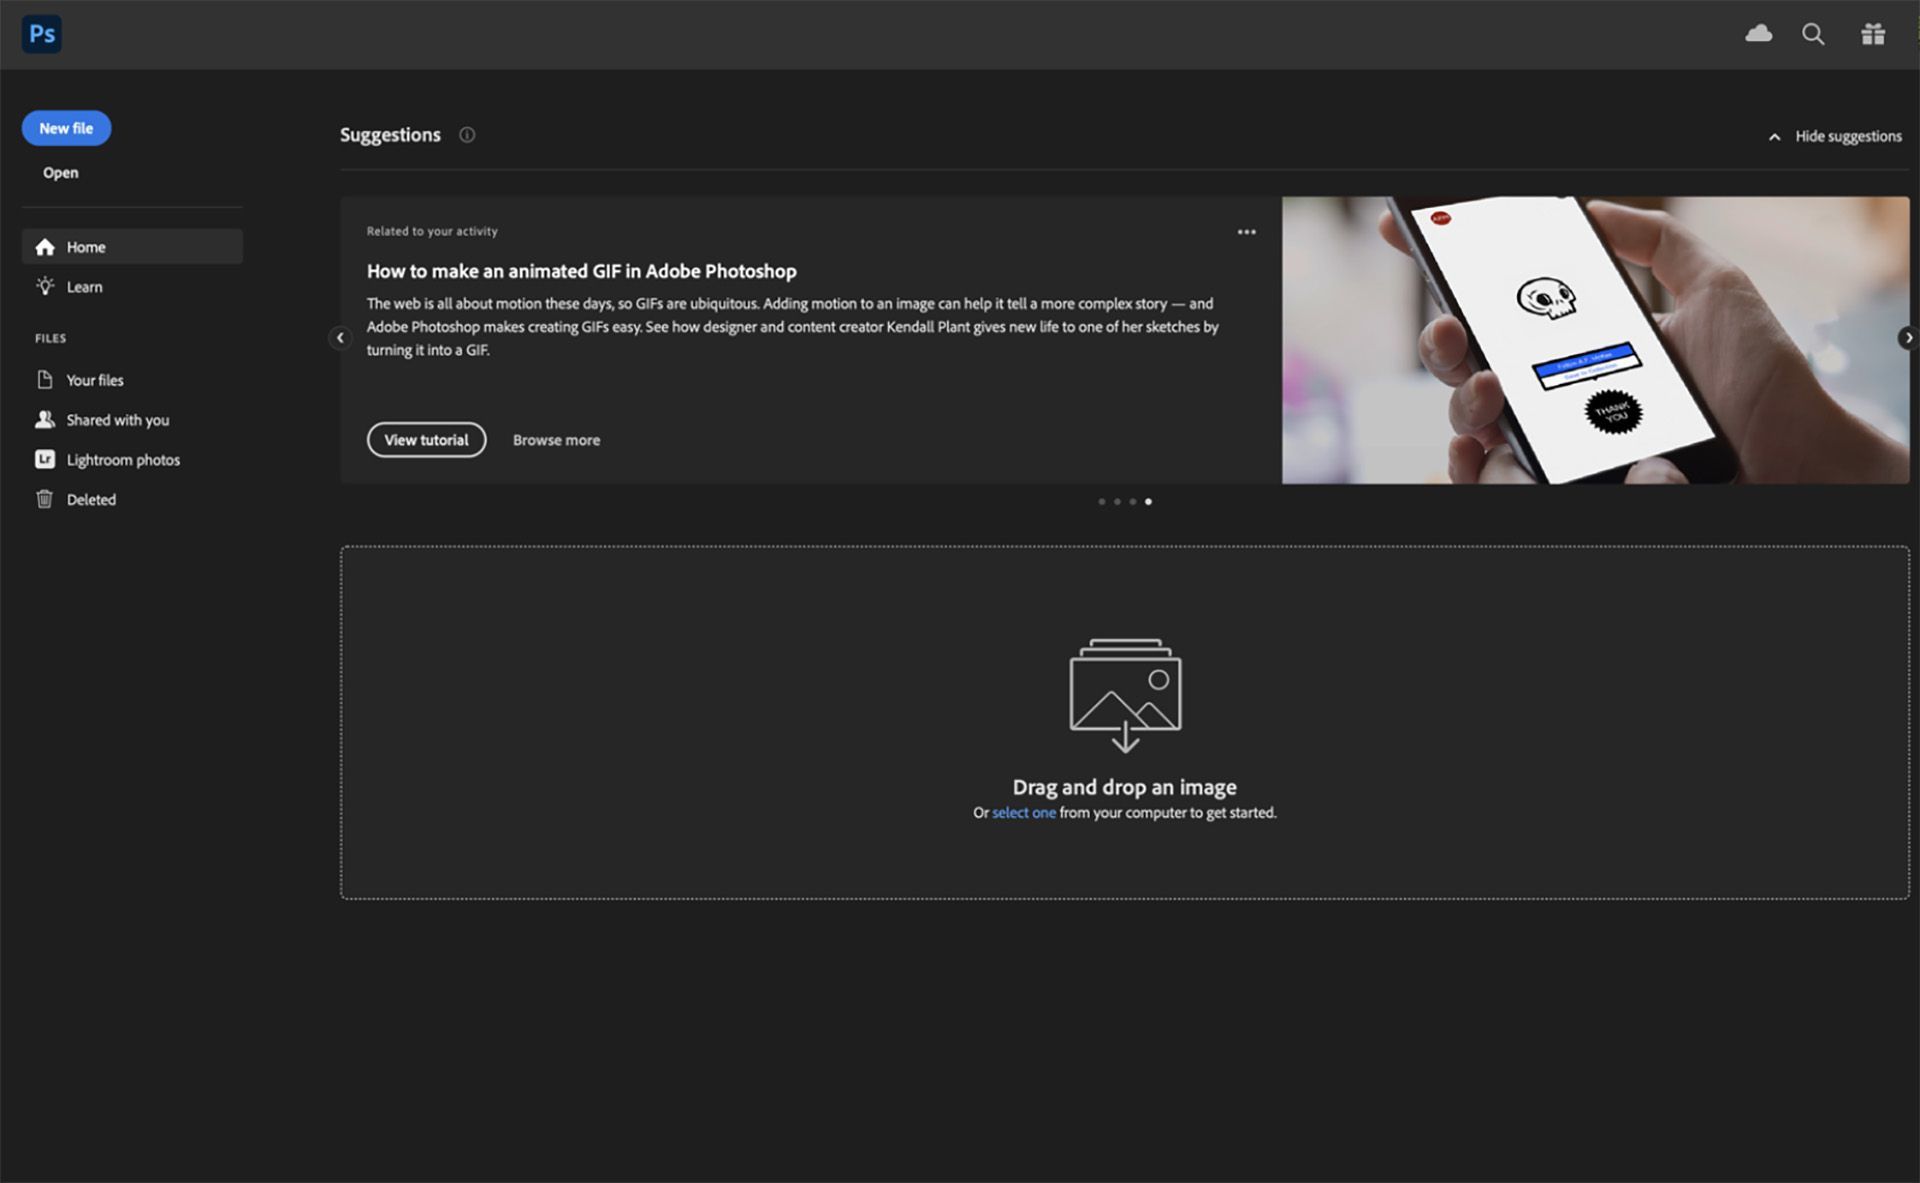Click 'How to make an animated GIF' title
This screenshot has height=1183, width=1920.
pyautogui.click(x=581, y=271)
